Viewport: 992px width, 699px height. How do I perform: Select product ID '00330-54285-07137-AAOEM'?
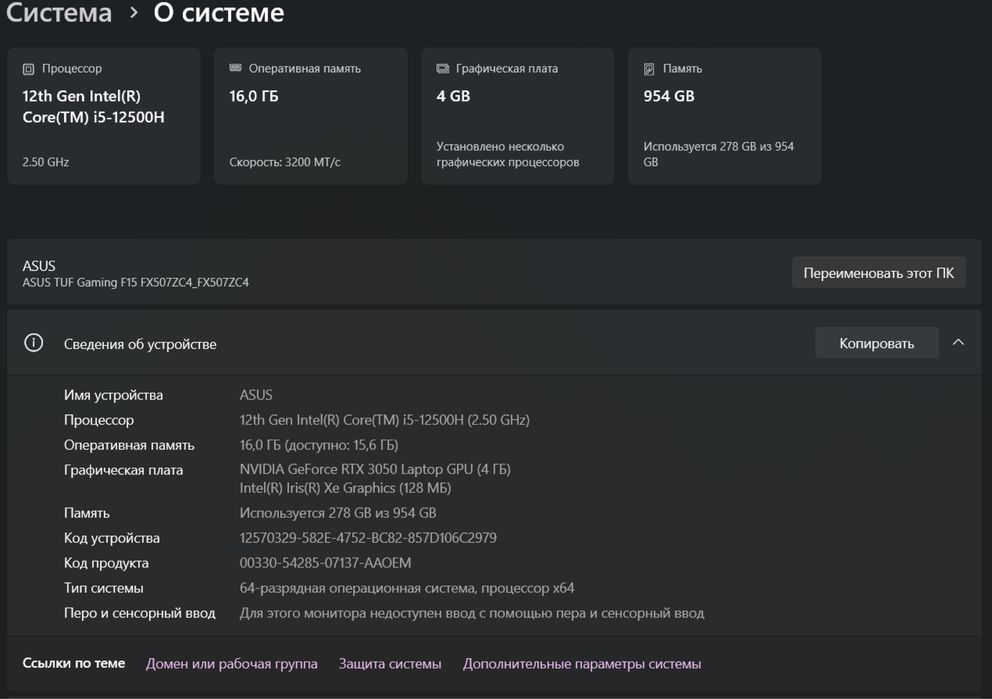pos(325,562)
